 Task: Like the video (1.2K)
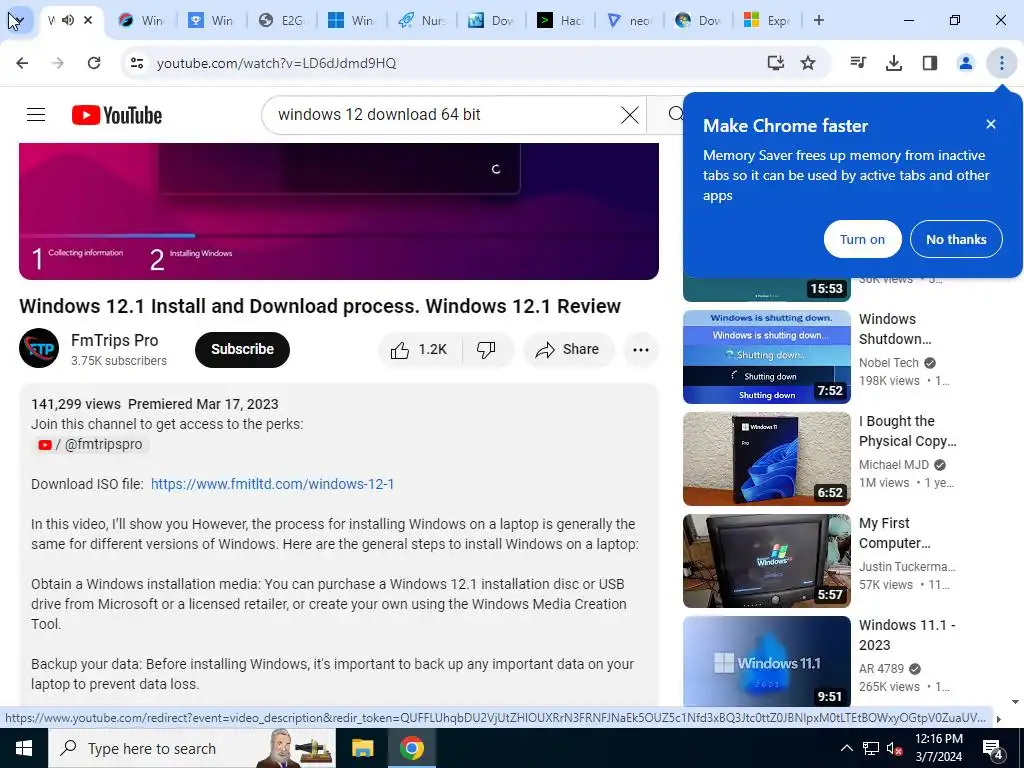tap(420, 349)
